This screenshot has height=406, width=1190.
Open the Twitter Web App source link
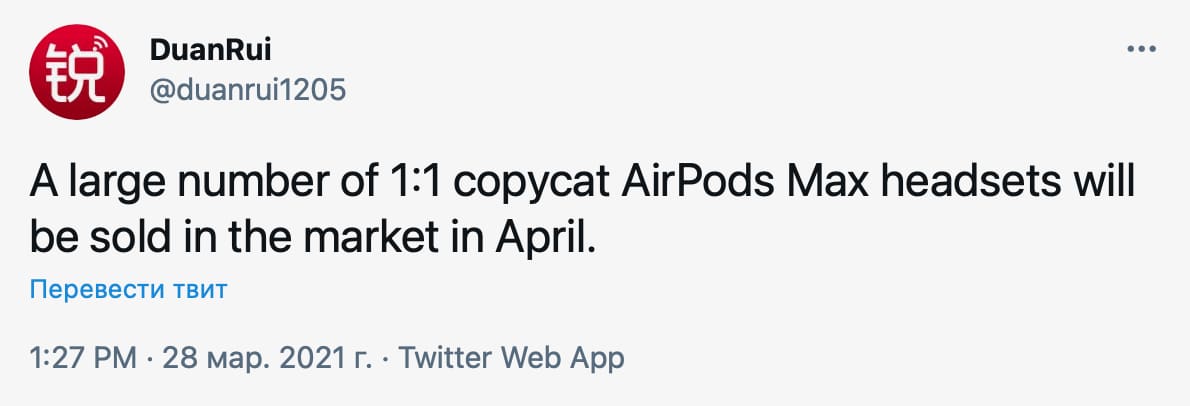(x=511, y=358)
